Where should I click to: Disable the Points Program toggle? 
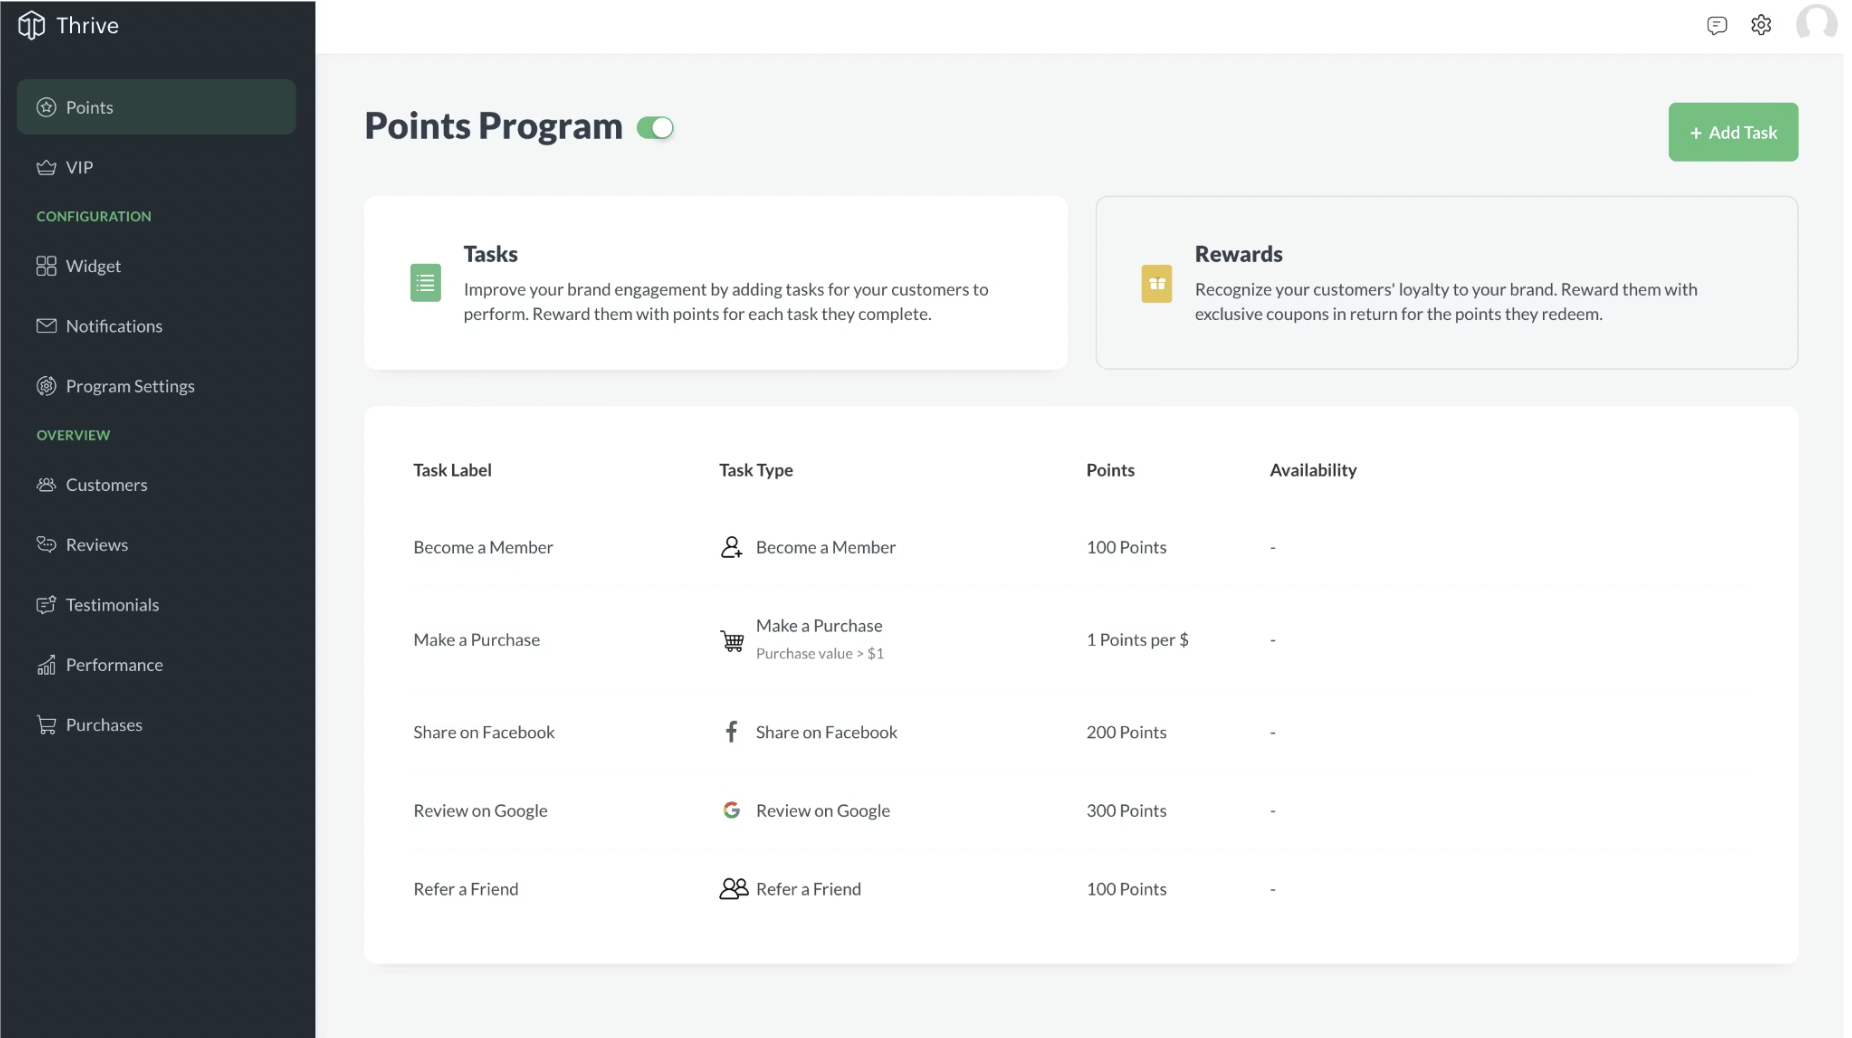[x=656, y=128]
